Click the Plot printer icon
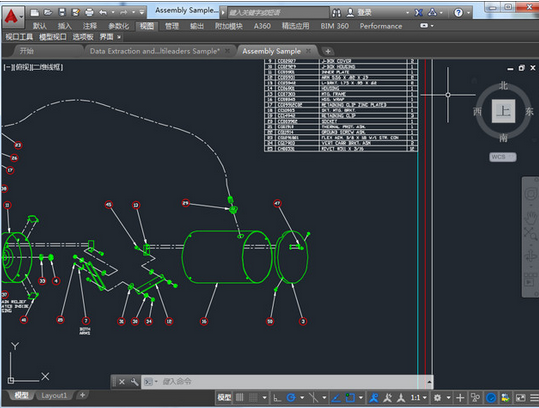 tap(89, 13)
